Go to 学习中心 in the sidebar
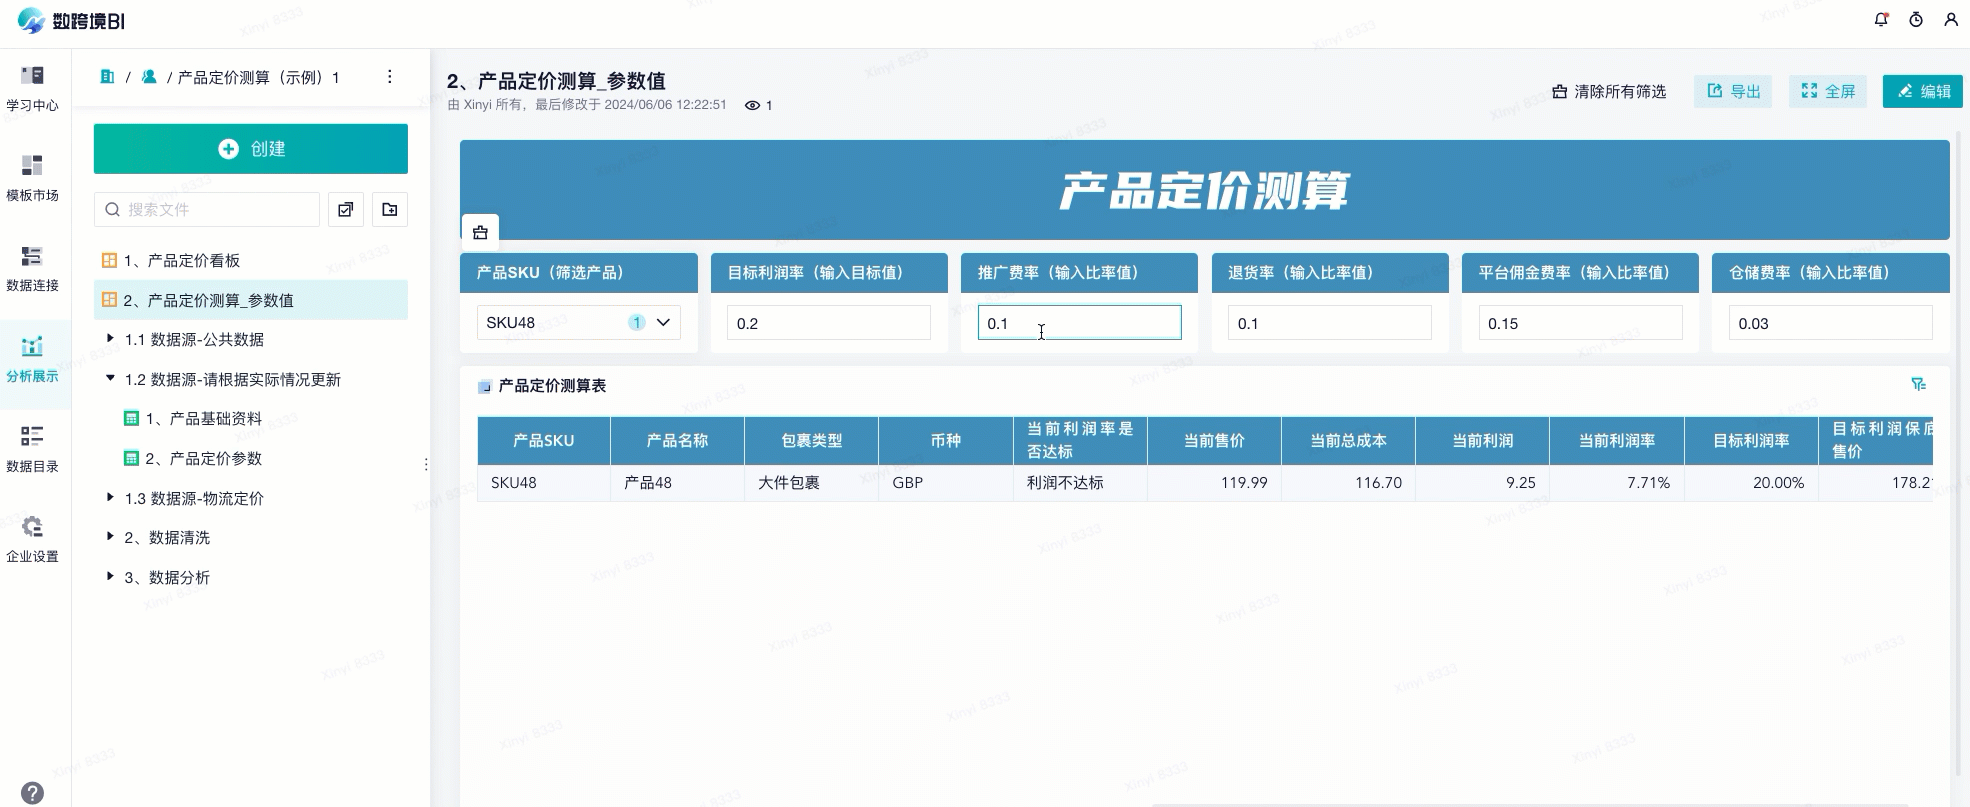Image resolution: width=1970 pixels, height=807 pixels. [x=32, y=88]
